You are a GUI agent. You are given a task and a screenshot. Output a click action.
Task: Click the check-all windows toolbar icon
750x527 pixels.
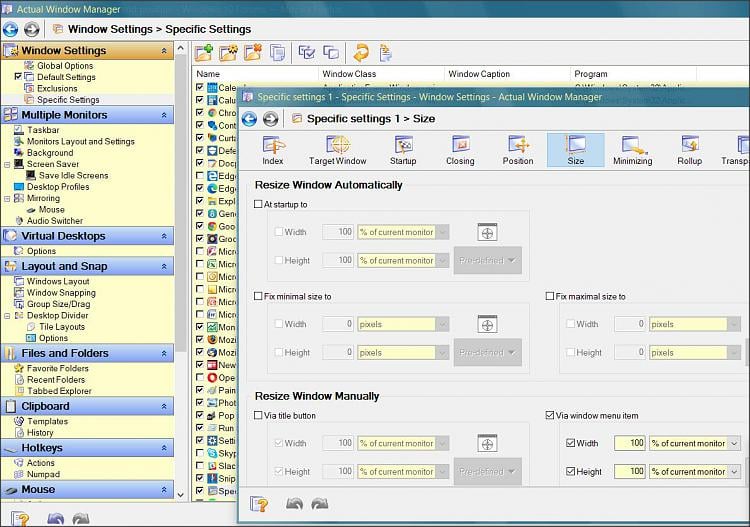point(306,53)
